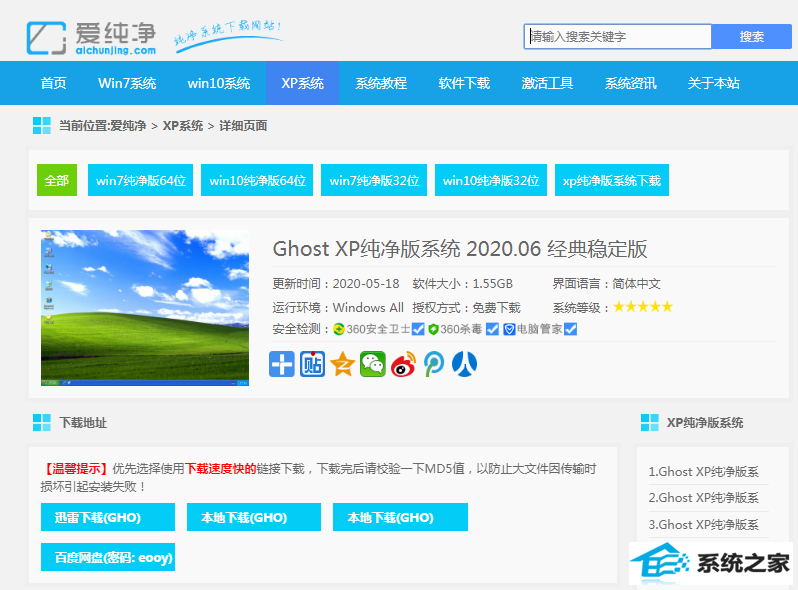
Task: Click the blue plus more-sharing icon
Action: pos(282,364)
